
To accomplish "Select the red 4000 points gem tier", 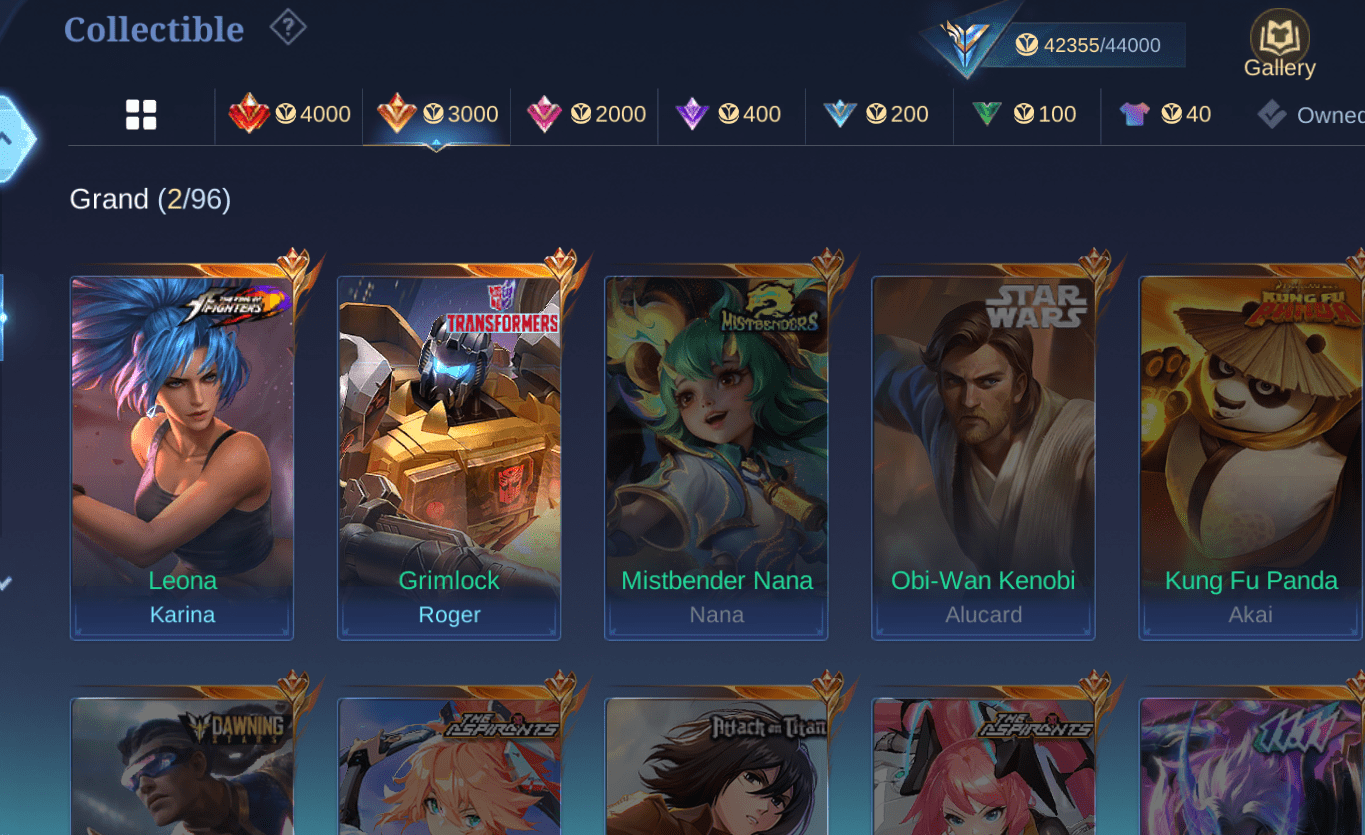I will coord(289,114).
